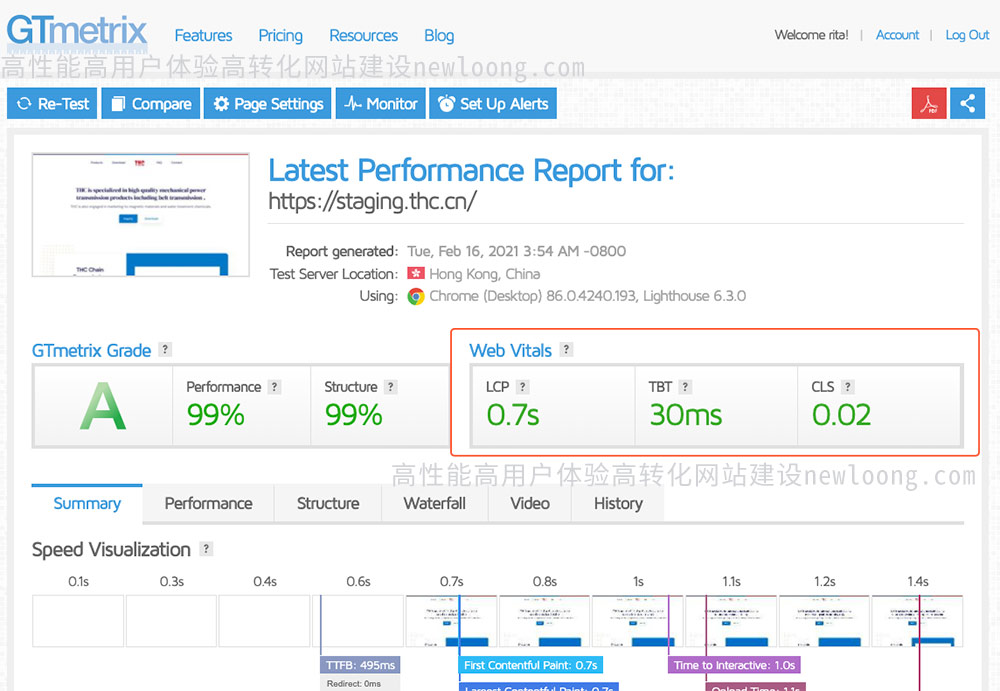This screenshot has width=1000, height=691.
Task: Open the Pricing menu item
Action: (x=280, y=35)
